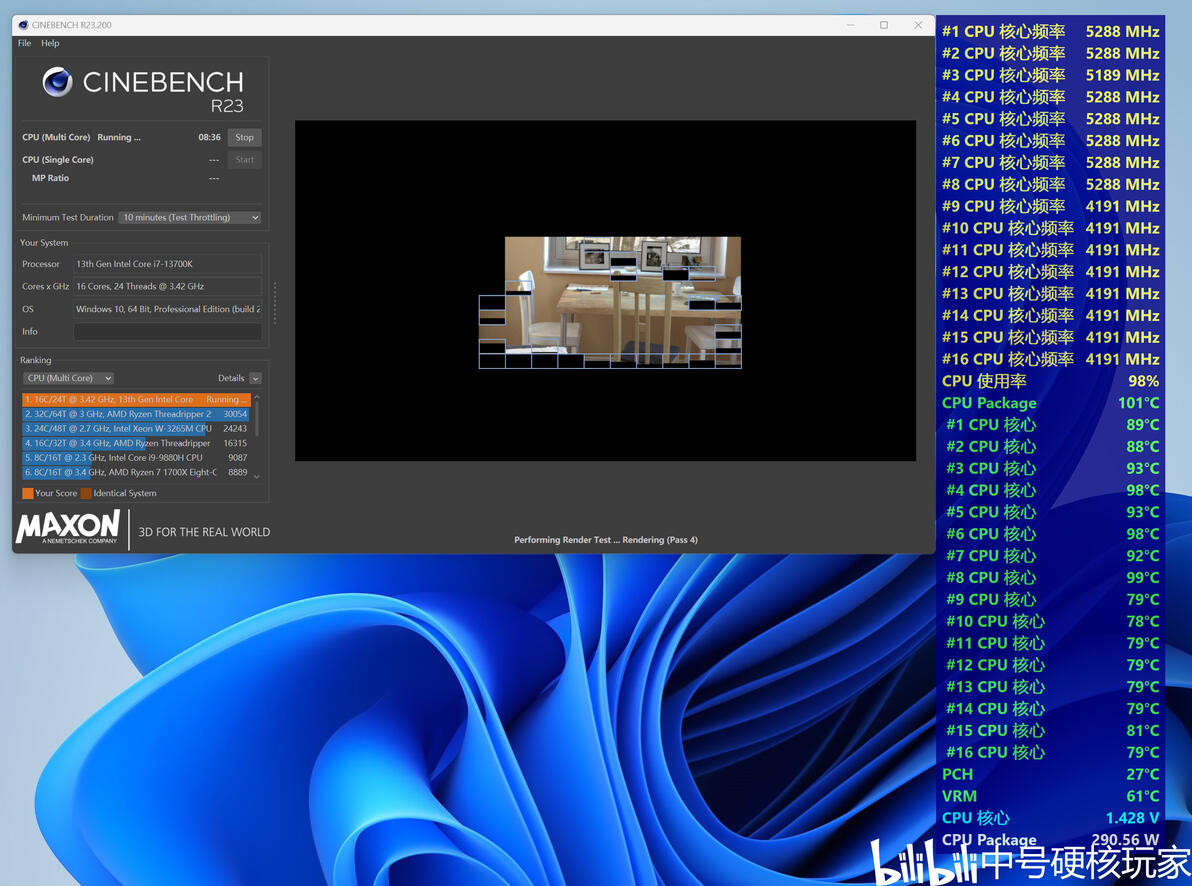
Task: Click the PCH 27°C reading
Action: point(1143,774)
